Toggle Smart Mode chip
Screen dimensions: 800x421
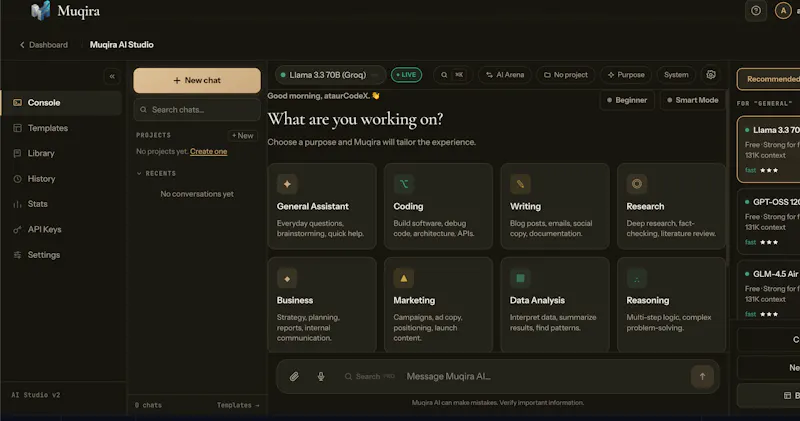click(x=693, y=100)
